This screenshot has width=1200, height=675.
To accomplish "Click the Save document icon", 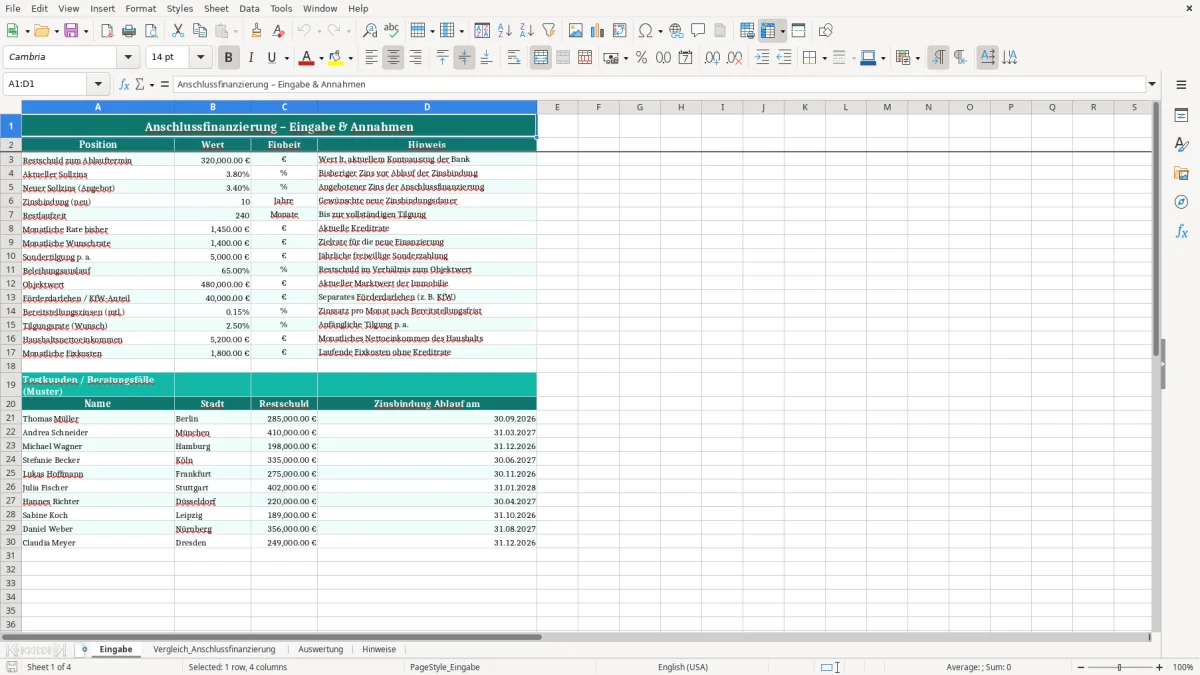I will tap(71, 31).
